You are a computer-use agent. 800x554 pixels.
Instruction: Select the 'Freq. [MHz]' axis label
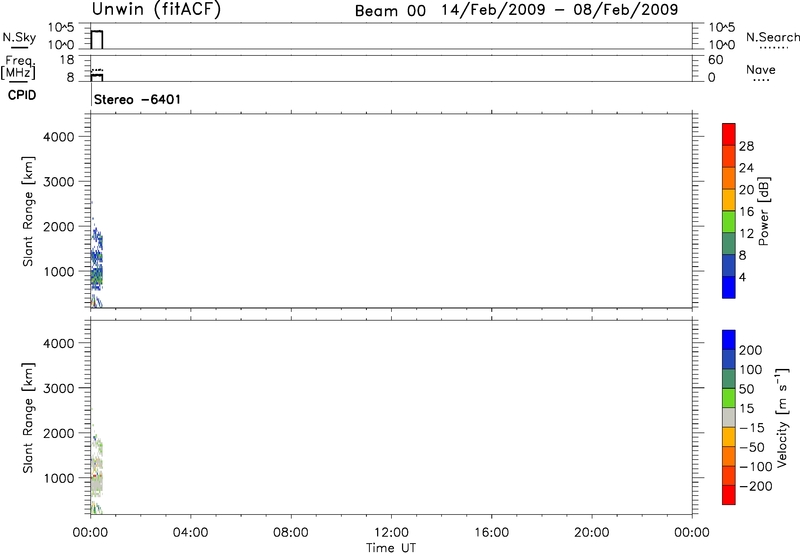(18, 67)
